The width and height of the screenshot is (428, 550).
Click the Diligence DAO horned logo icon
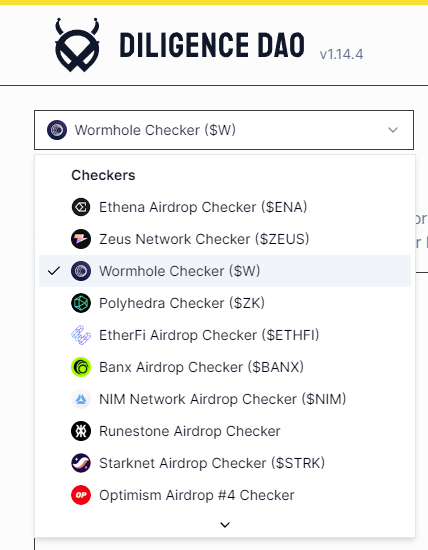77,45
